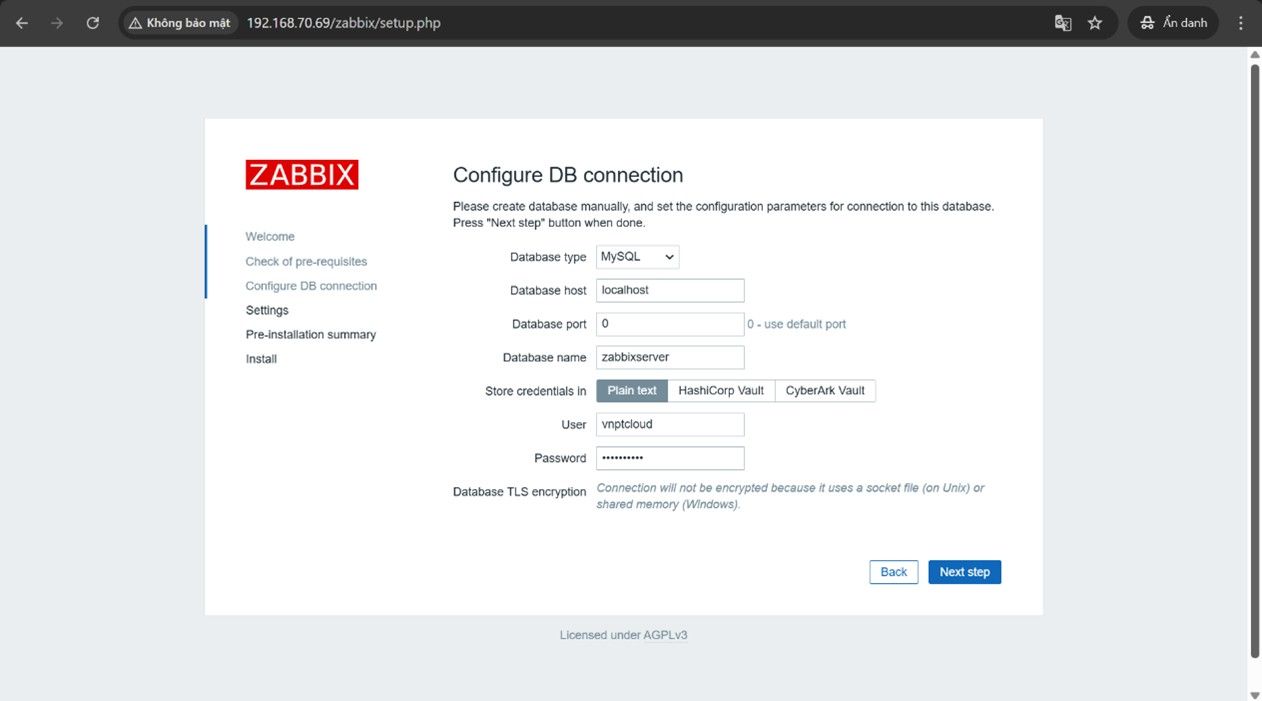
Task: Click the translate page icon
Action: coord(1063,23)
